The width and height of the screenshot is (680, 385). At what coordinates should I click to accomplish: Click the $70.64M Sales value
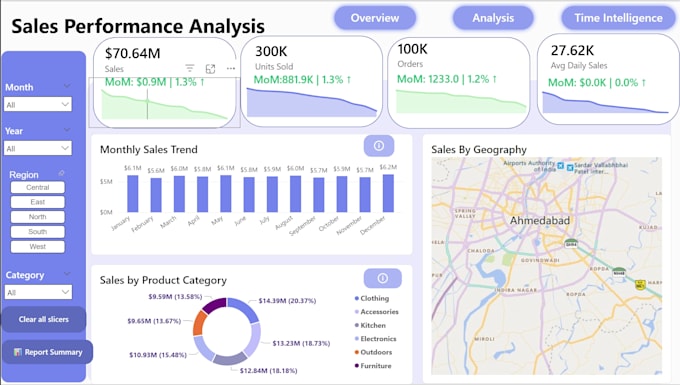click(133, 53)
